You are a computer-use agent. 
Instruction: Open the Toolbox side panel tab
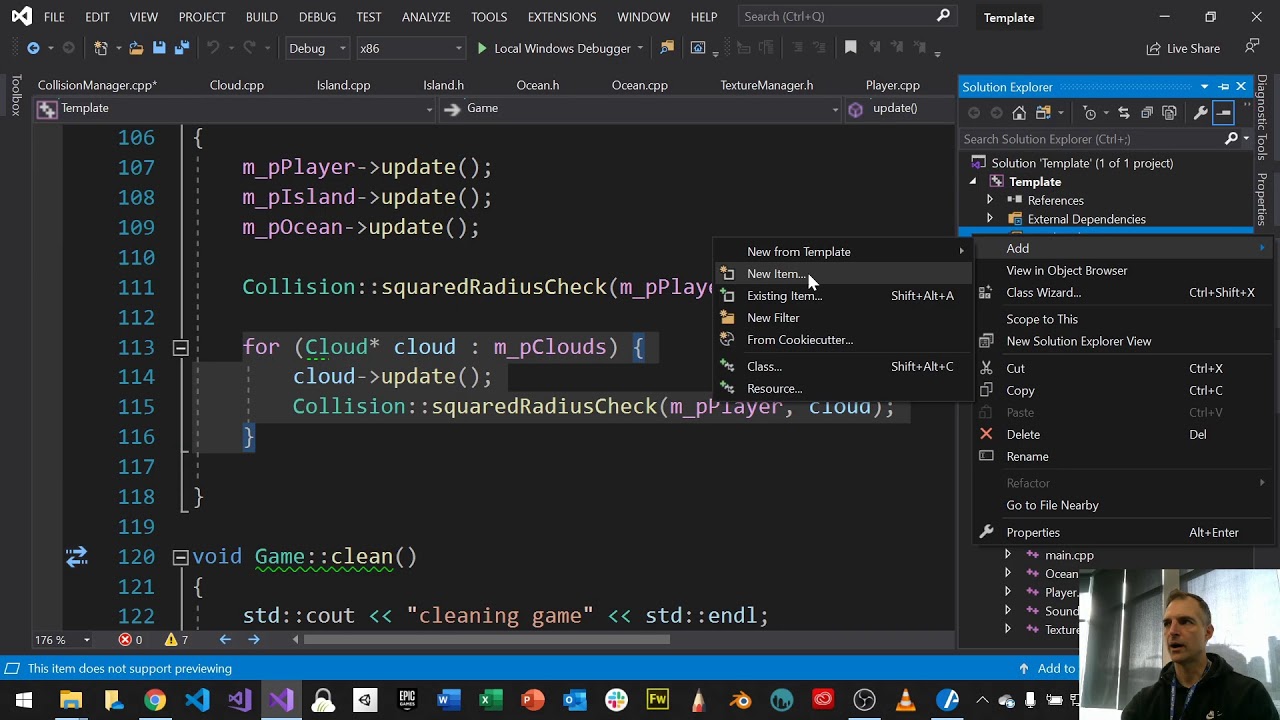tap(15, 96)
